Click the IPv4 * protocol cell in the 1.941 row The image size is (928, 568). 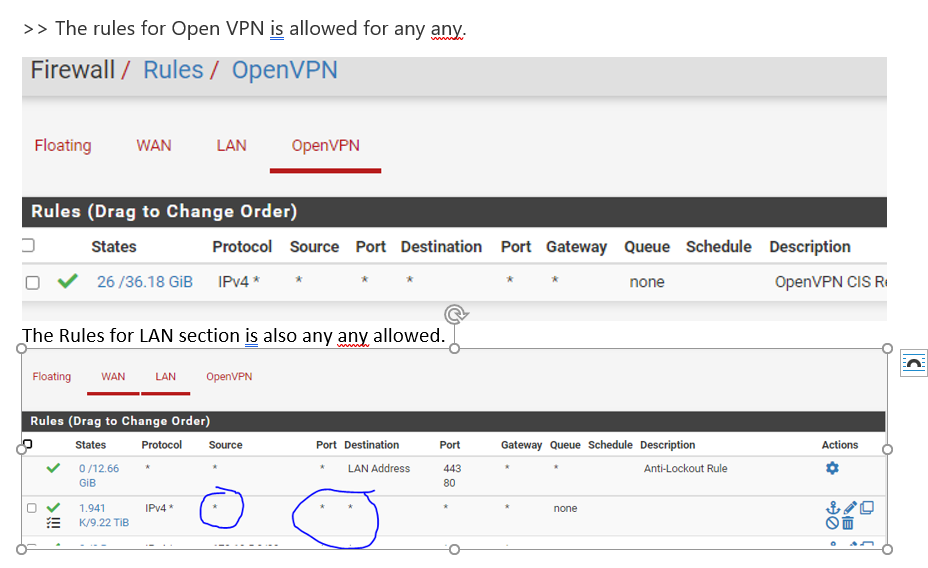[159, 508]
